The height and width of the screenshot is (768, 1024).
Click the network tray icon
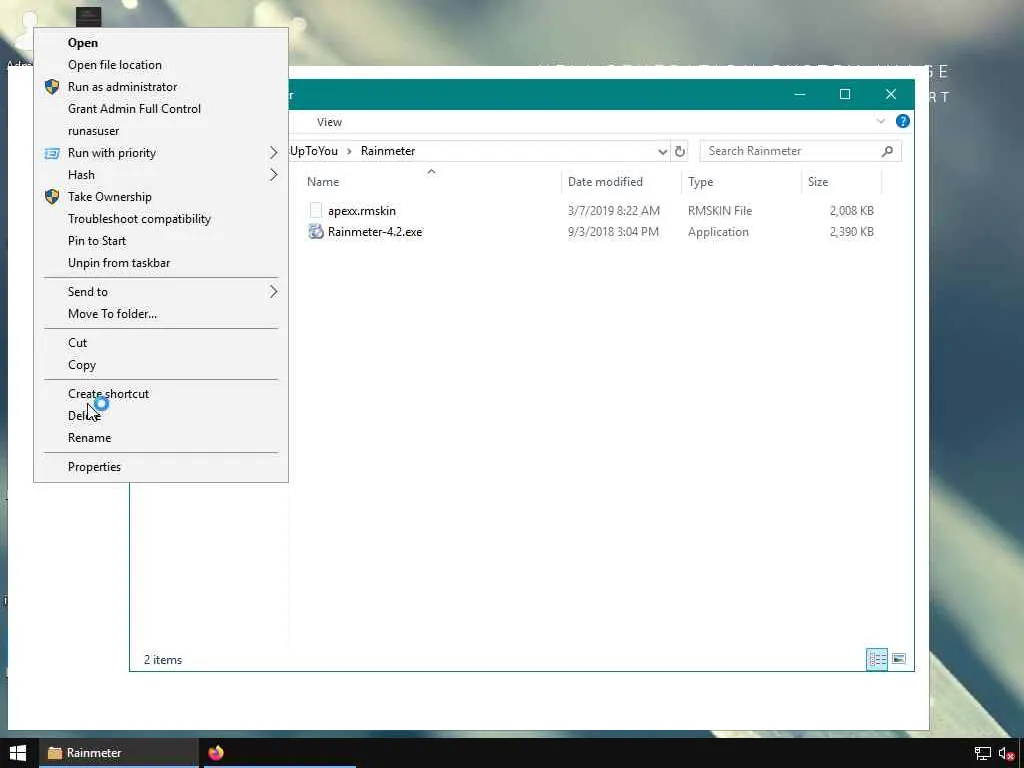(x=982, y=754)
